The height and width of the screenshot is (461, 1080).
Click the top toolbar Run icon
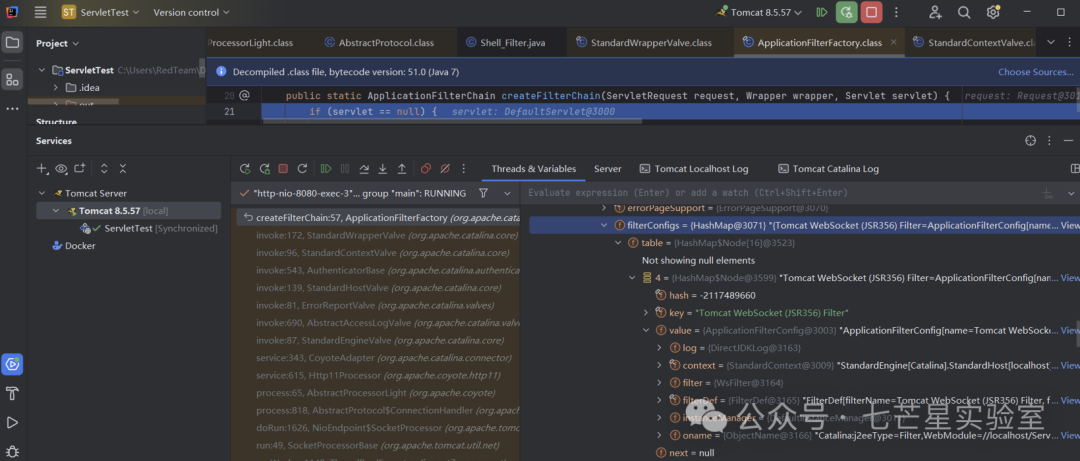[821, 12]
